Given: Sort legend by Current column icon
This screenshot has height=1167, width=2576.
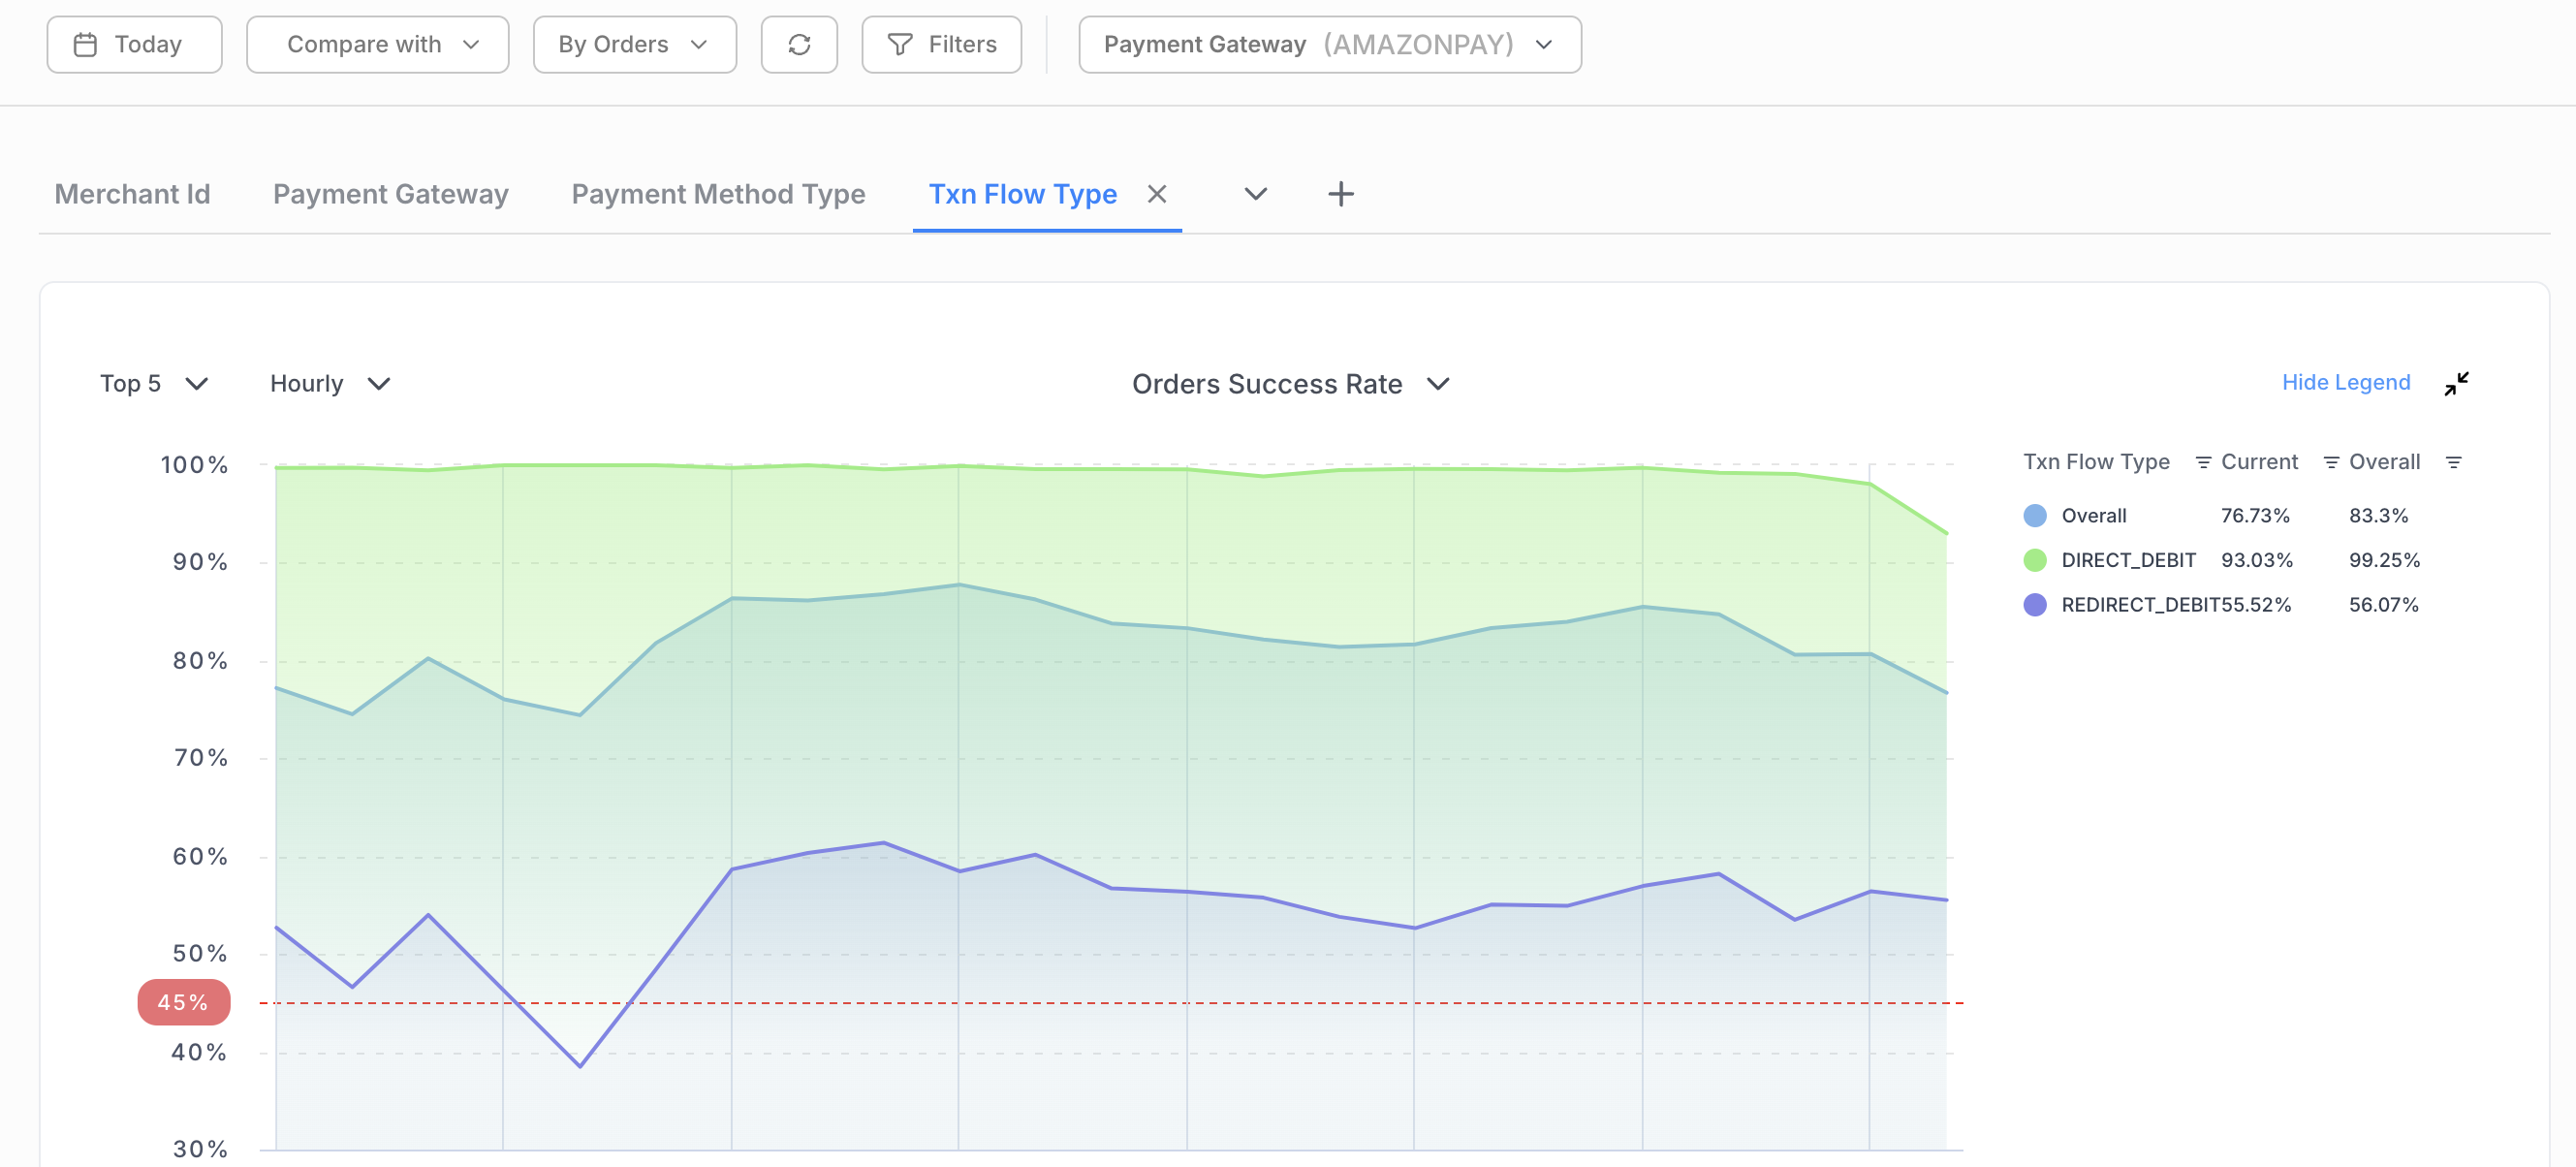Looking at the screenshot, I should pos(2330,462).
